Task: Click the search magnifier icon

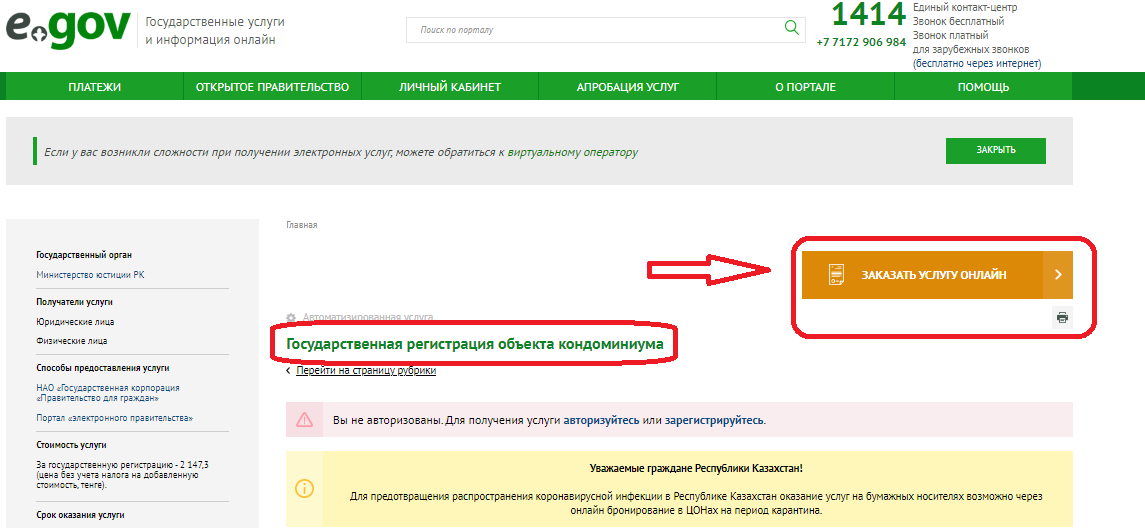Action: click(791, 28)
